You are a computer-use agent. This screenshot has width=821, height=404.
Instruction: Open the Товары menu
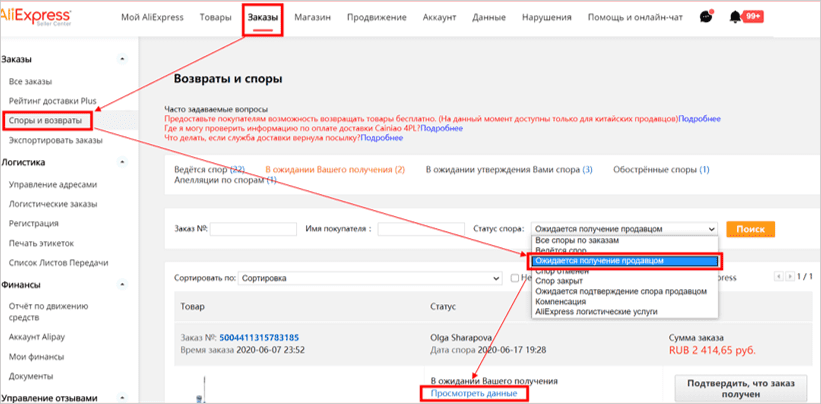coord(215,17)
